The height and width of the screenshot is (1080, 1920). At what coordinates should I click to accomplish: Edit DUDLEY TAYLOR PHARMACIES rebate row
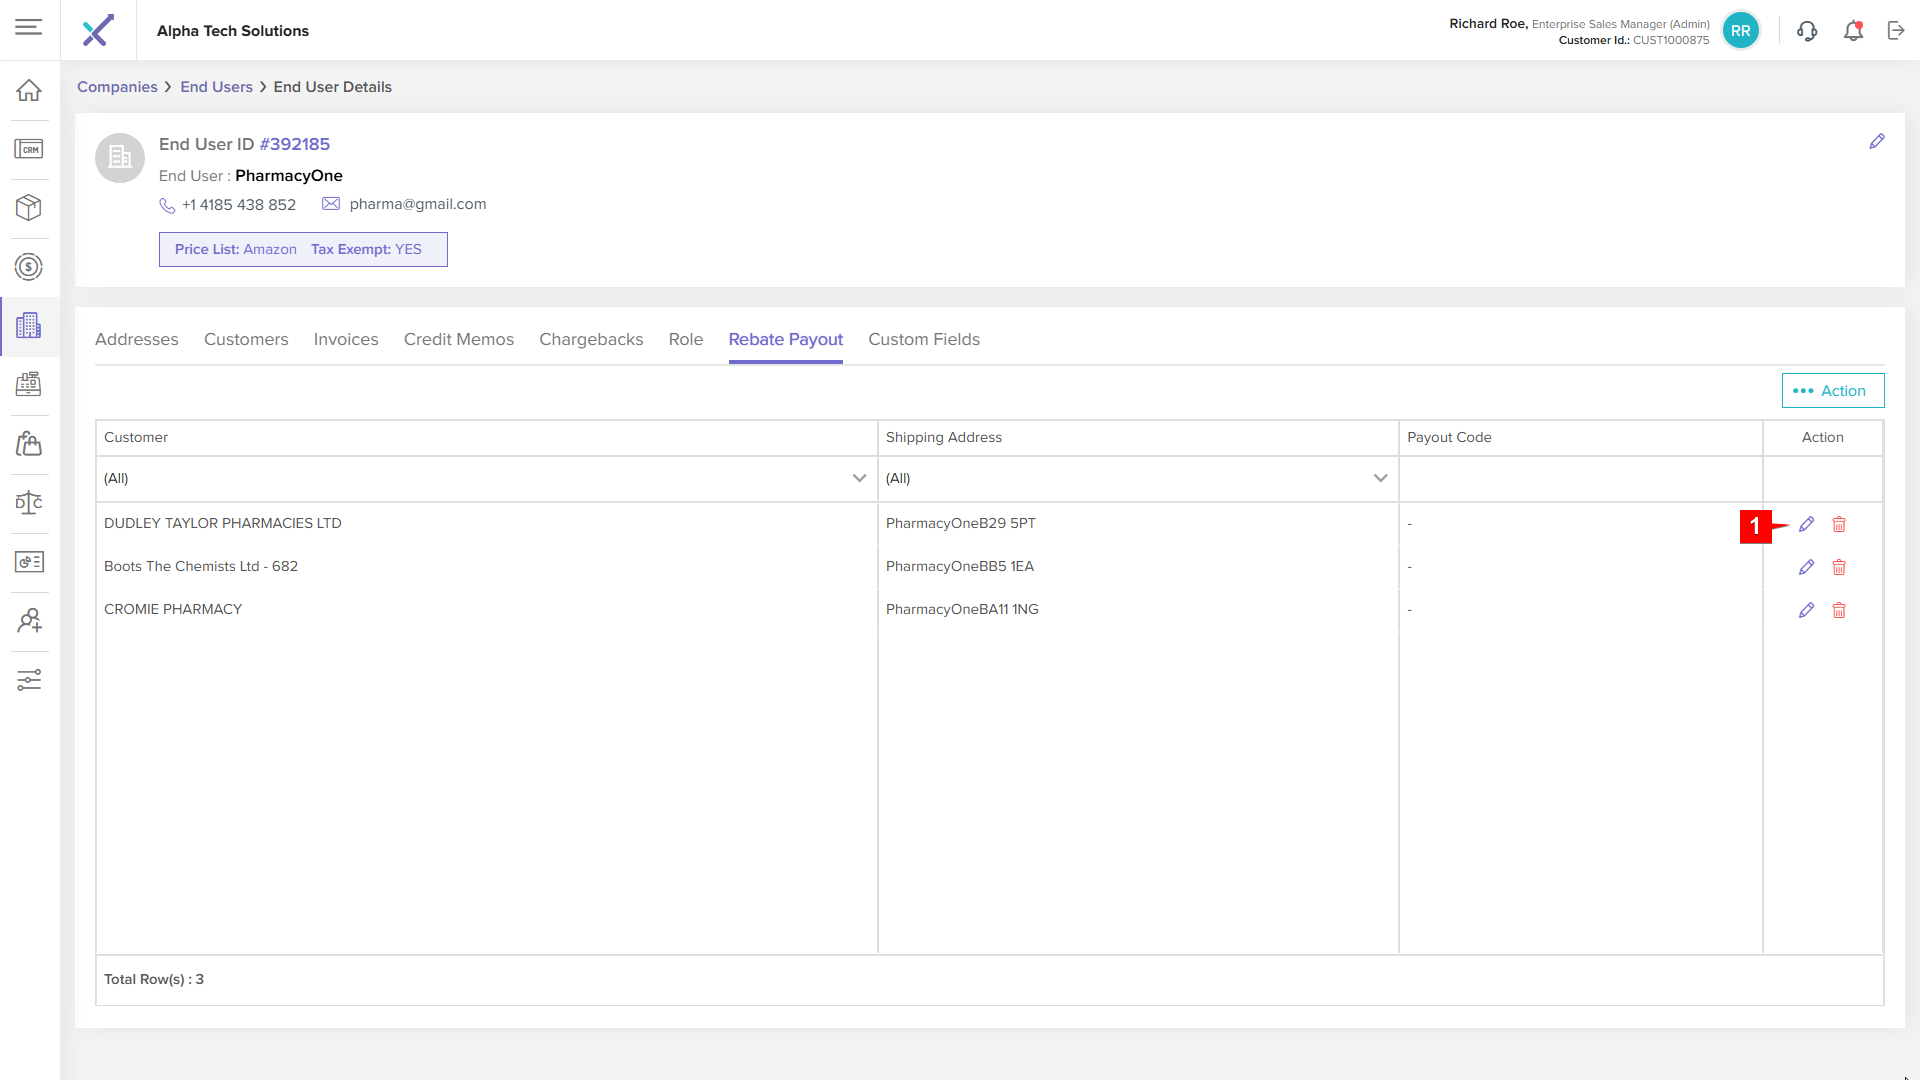click(x=1806, y=524)
